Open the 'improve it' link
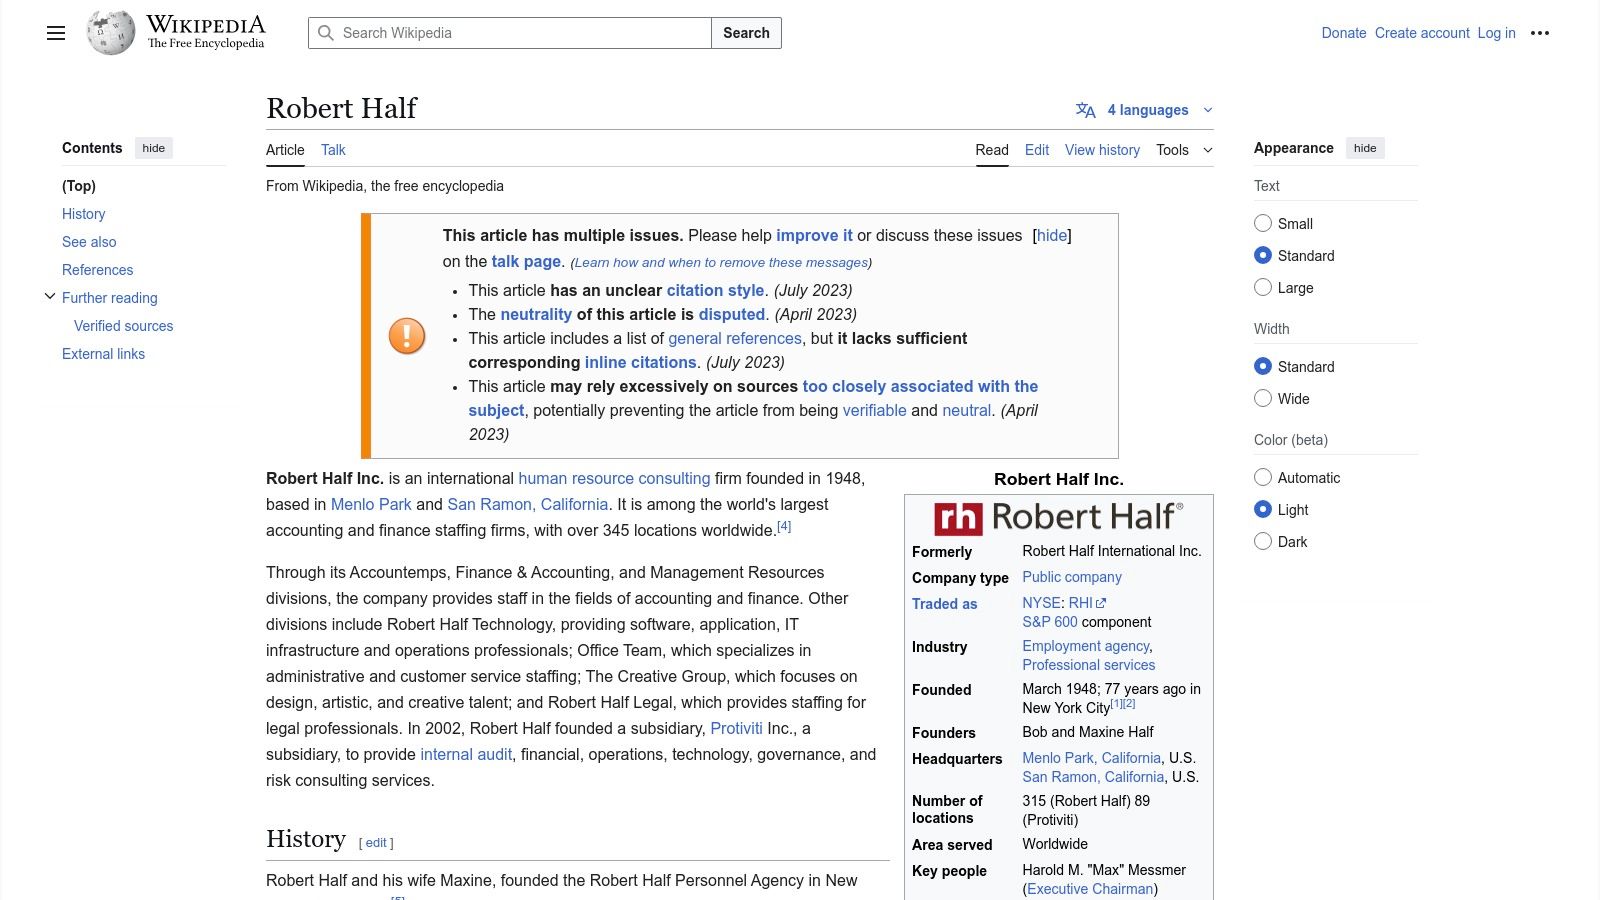The height and width of the screenshot is (900, 1600). (x=814, y=236)
